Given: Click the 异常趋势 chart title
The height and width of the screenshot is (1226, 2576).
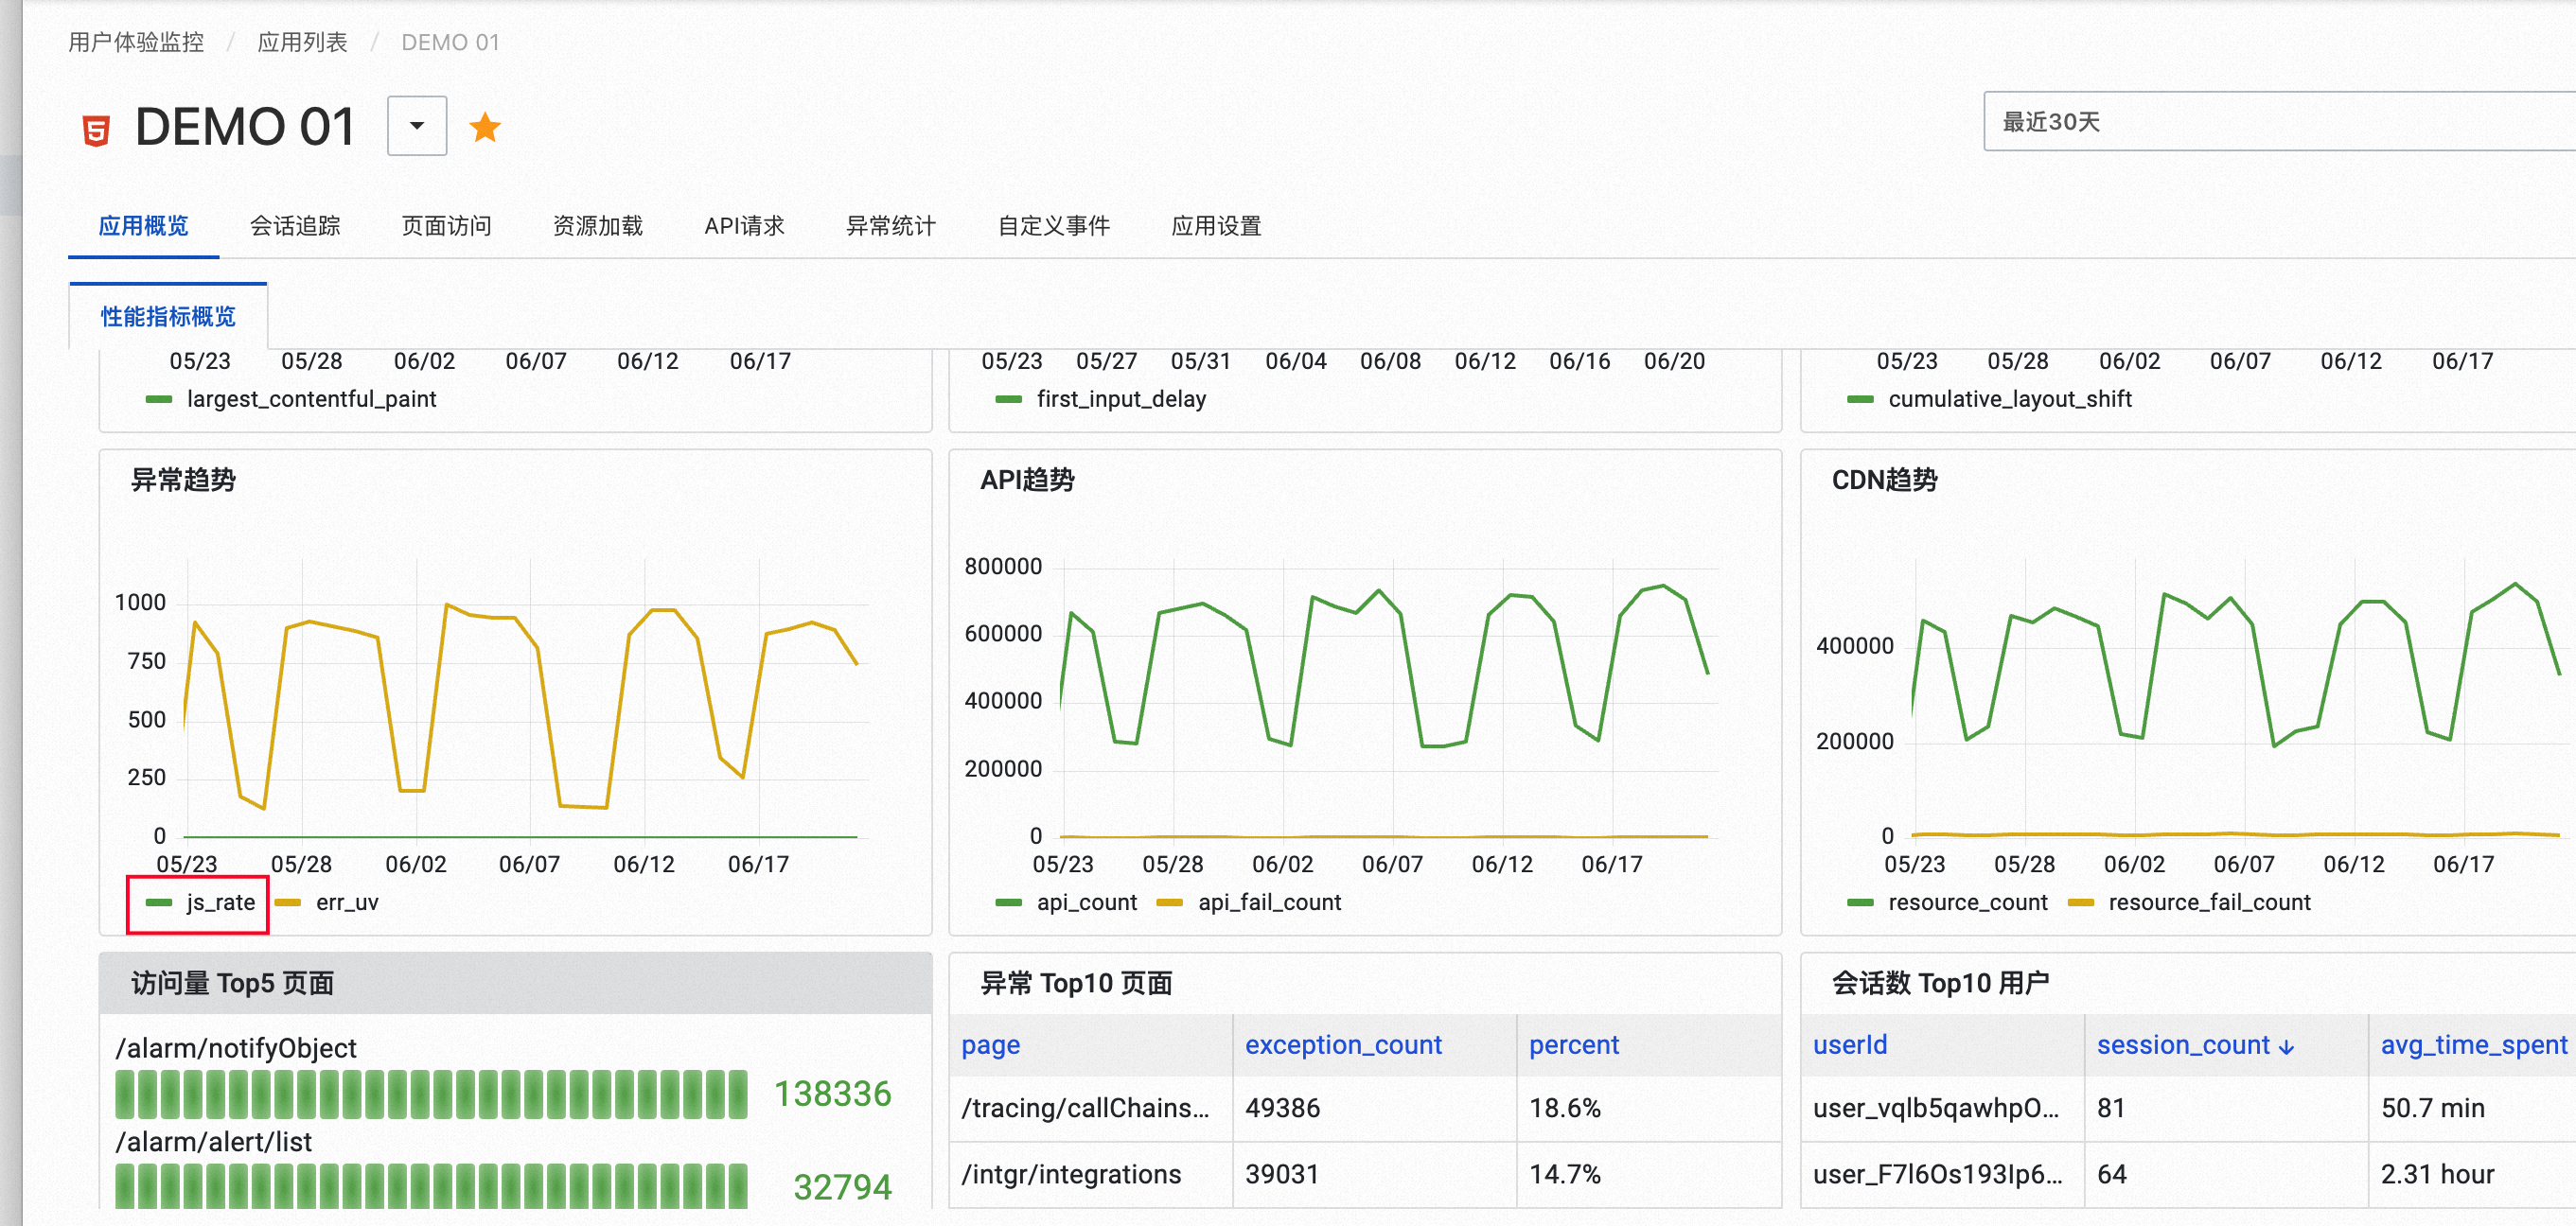Looking at the screenshot, I should 183,480.
